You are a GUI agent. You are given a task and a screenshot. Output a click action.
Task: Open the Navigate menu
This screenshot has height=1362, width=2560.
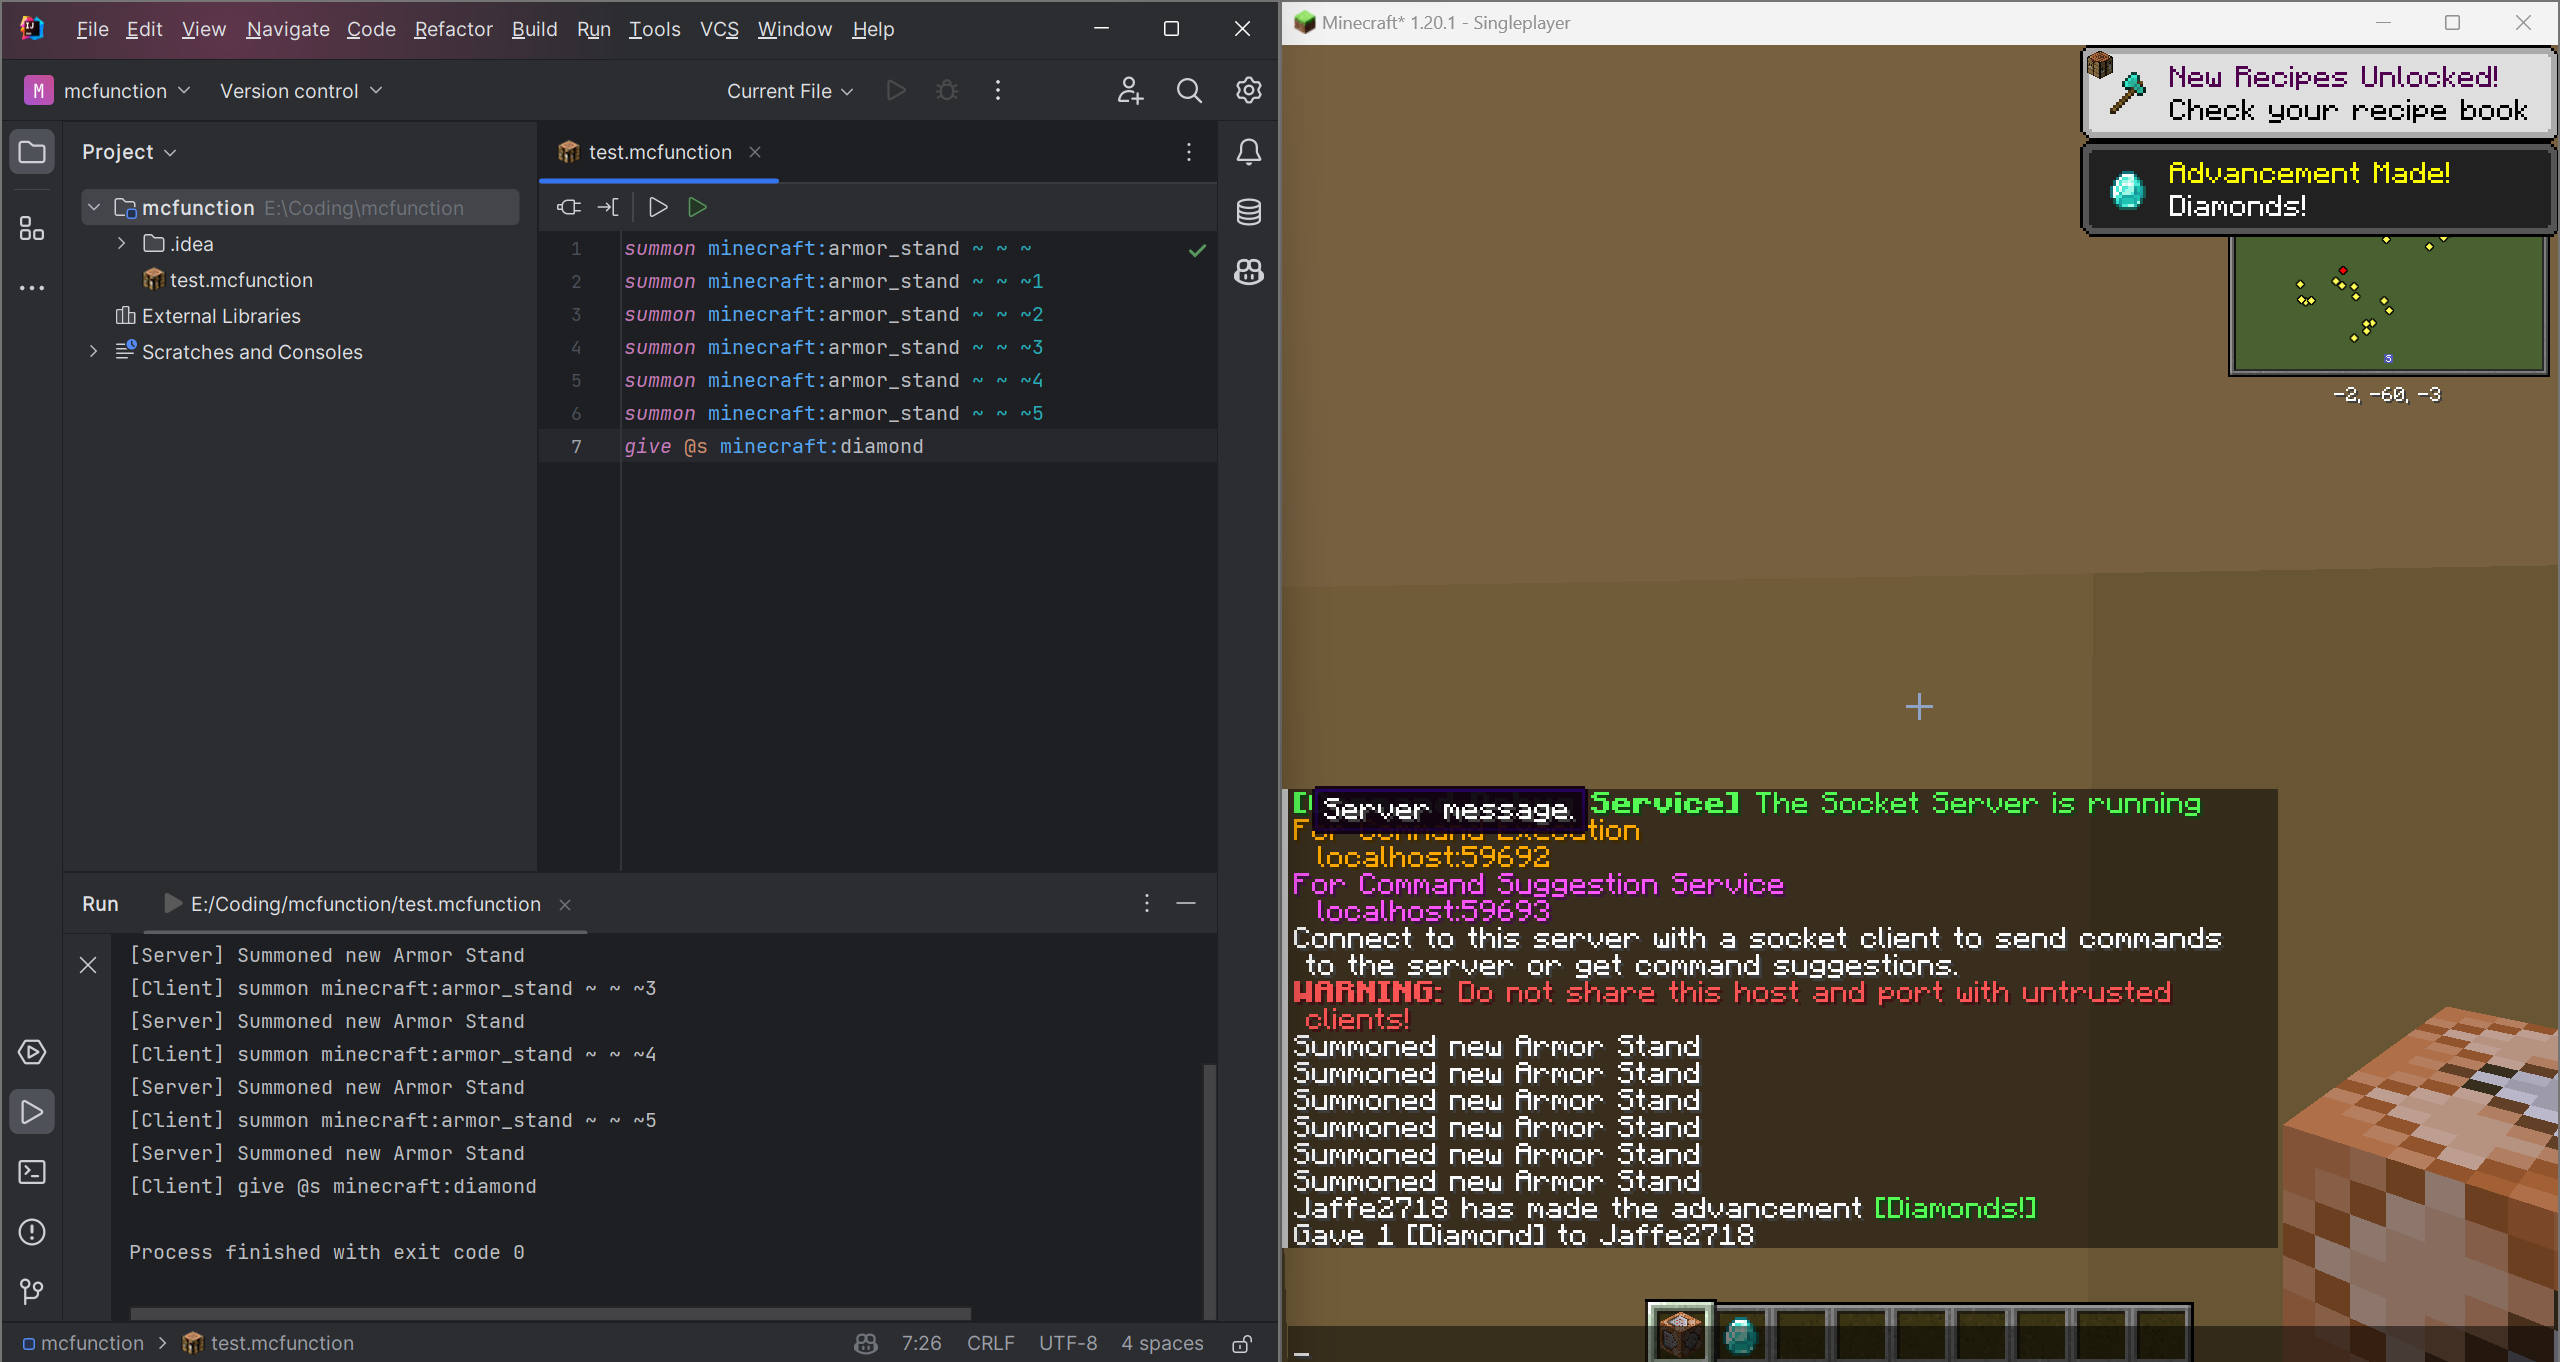coord(288,29)
